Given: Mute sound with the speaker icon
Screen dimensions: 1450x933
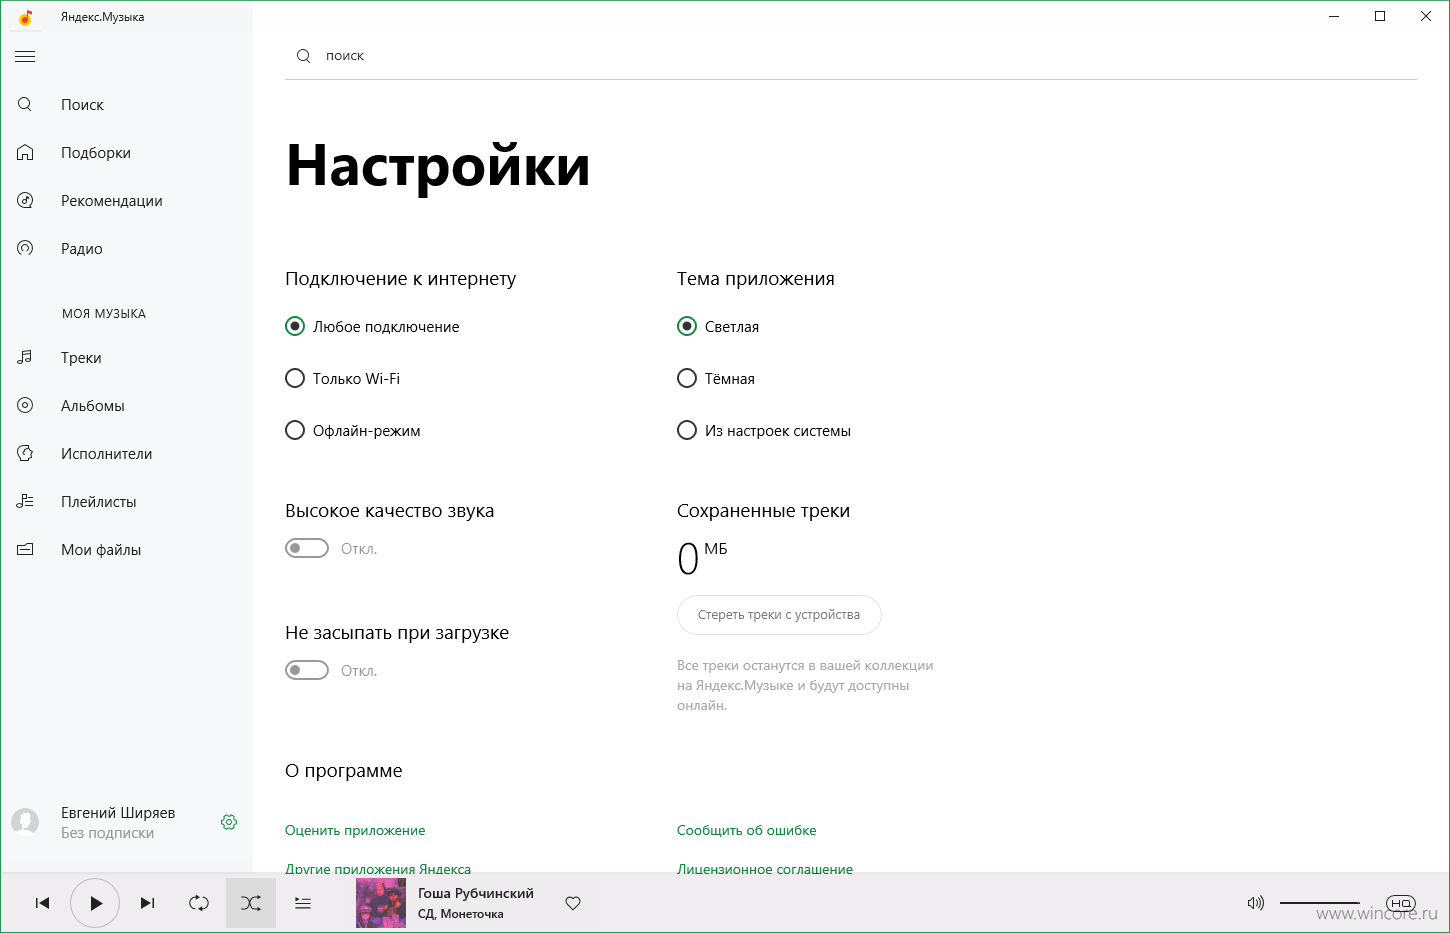Looking at the screenshot, I should coord(1256,903).
